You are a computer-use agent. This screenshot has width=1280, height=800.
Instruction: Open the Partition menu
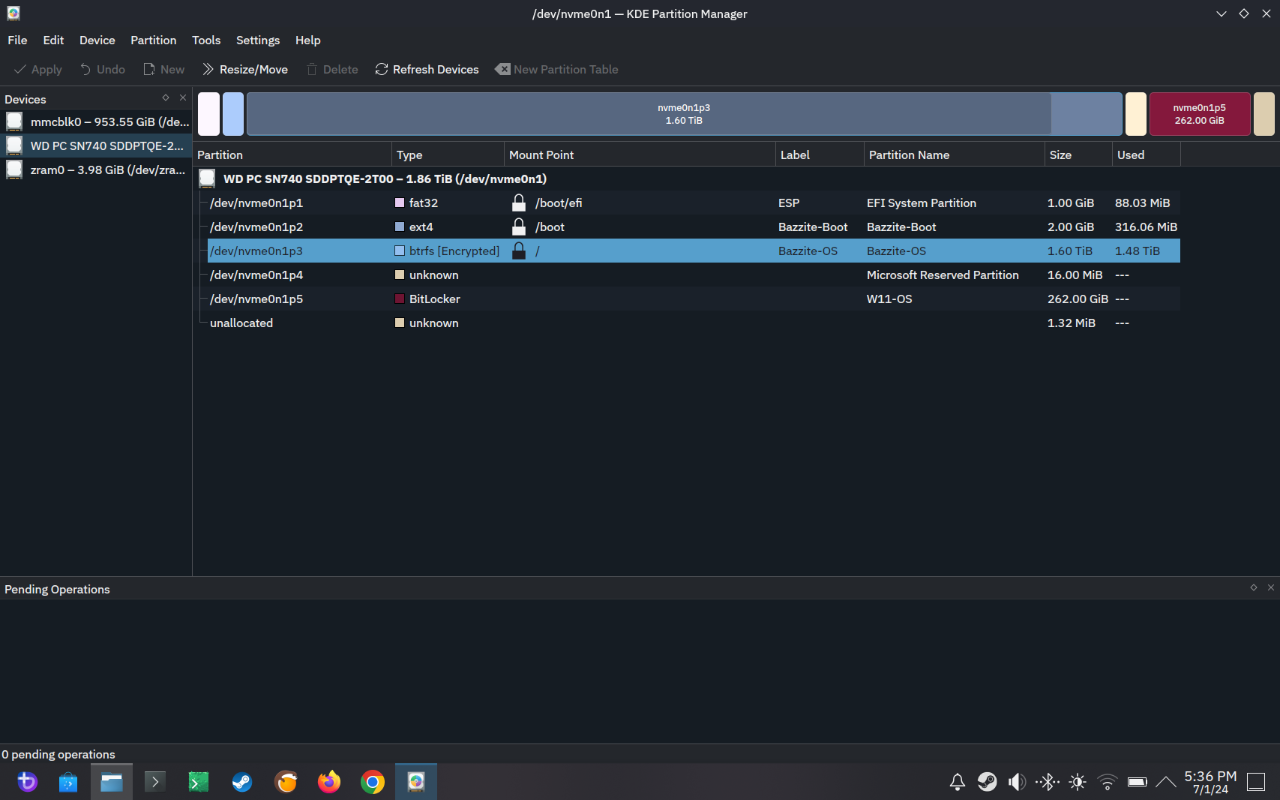pyautogui.click(x=153, y=40)
